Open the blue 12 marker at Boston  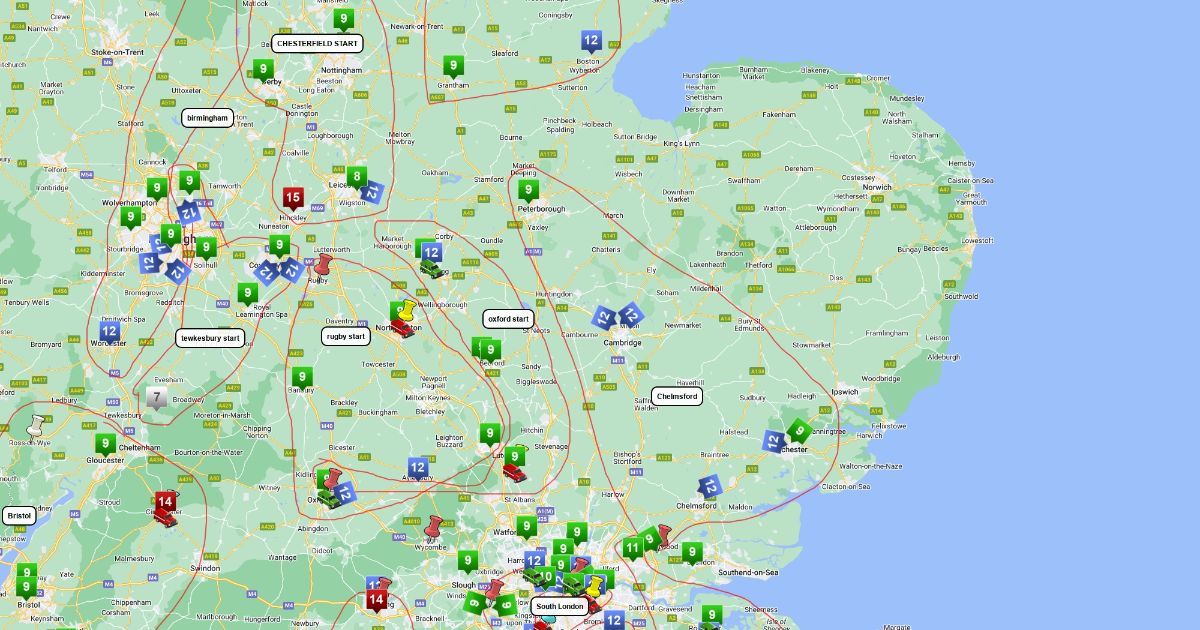click(x=591, y=43)
